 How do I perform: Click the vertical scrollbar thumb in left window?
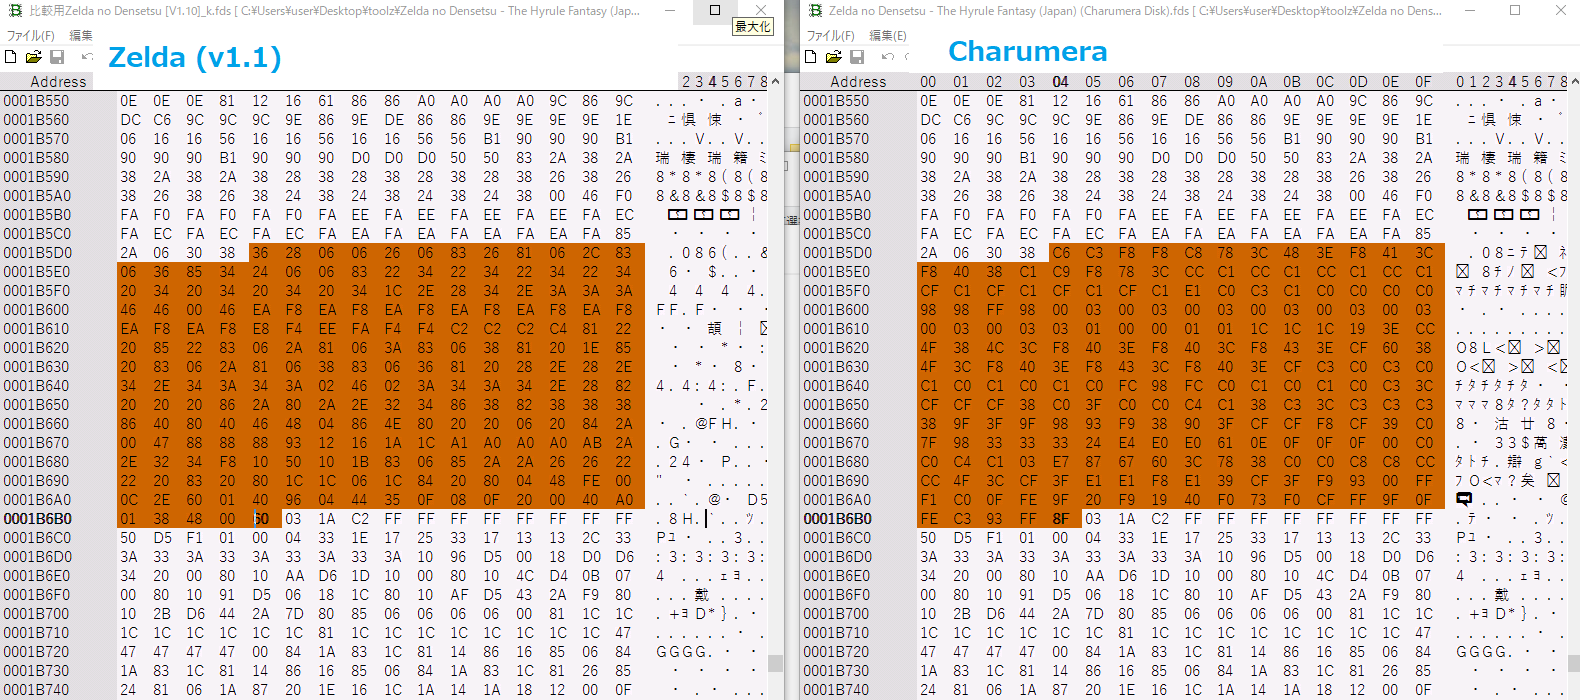point(775,663)
